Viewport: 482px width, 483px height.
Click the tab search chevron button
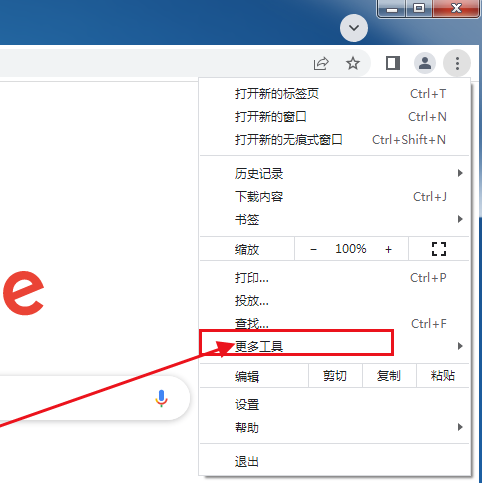tap(354, 28)
